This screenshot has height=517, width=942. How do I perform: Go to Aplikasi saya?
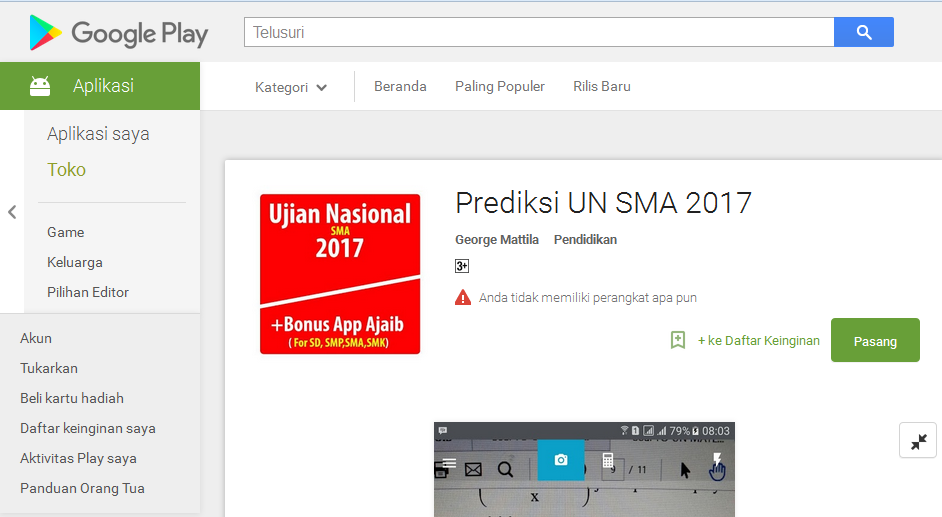coord(99,134)
